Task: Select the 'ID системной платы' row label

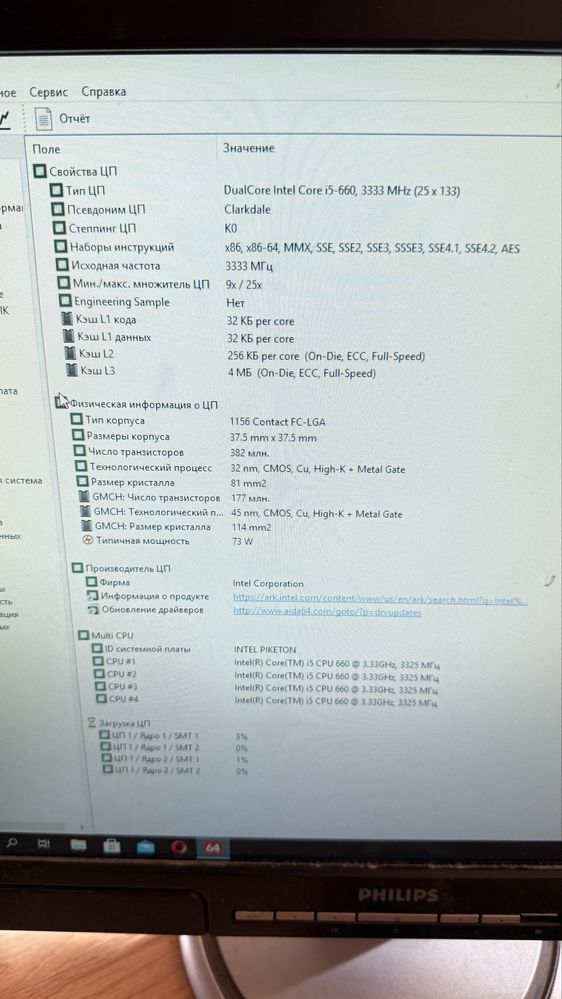Action: pos(147,649)
